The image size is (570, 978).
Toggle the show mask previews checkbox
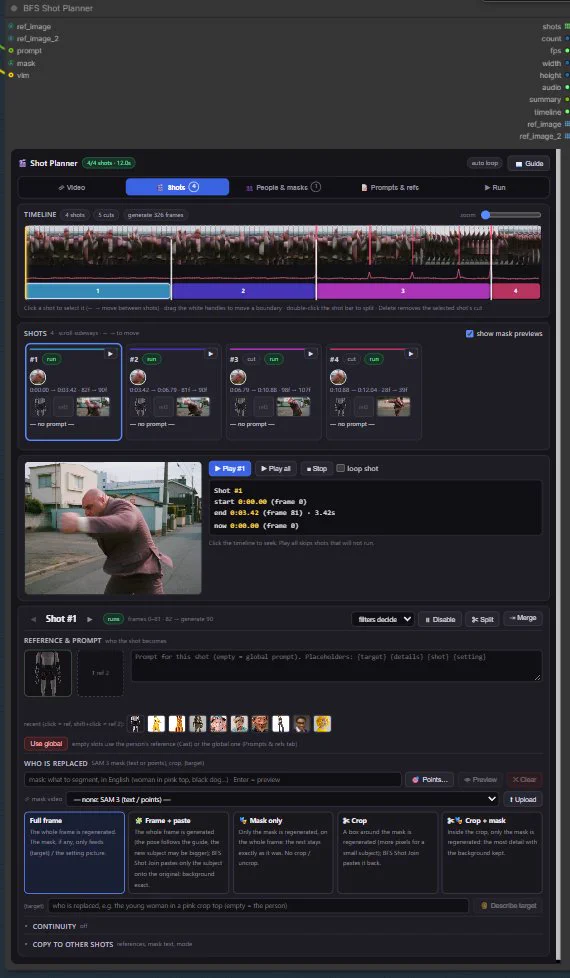point(470,334)
